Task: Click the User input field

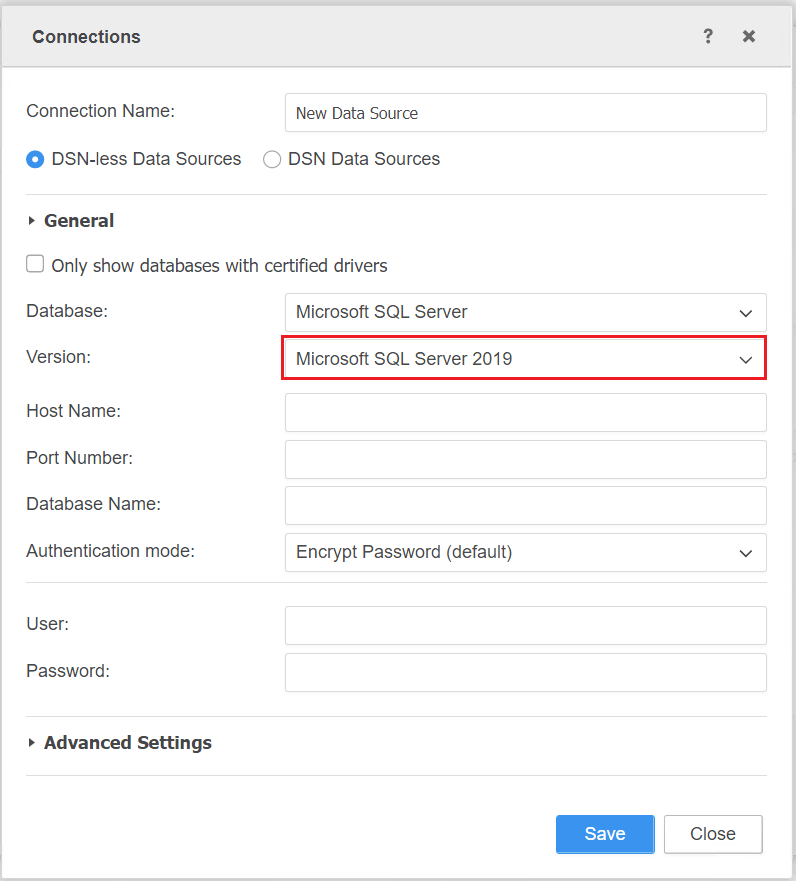Action: coord(525,625)
